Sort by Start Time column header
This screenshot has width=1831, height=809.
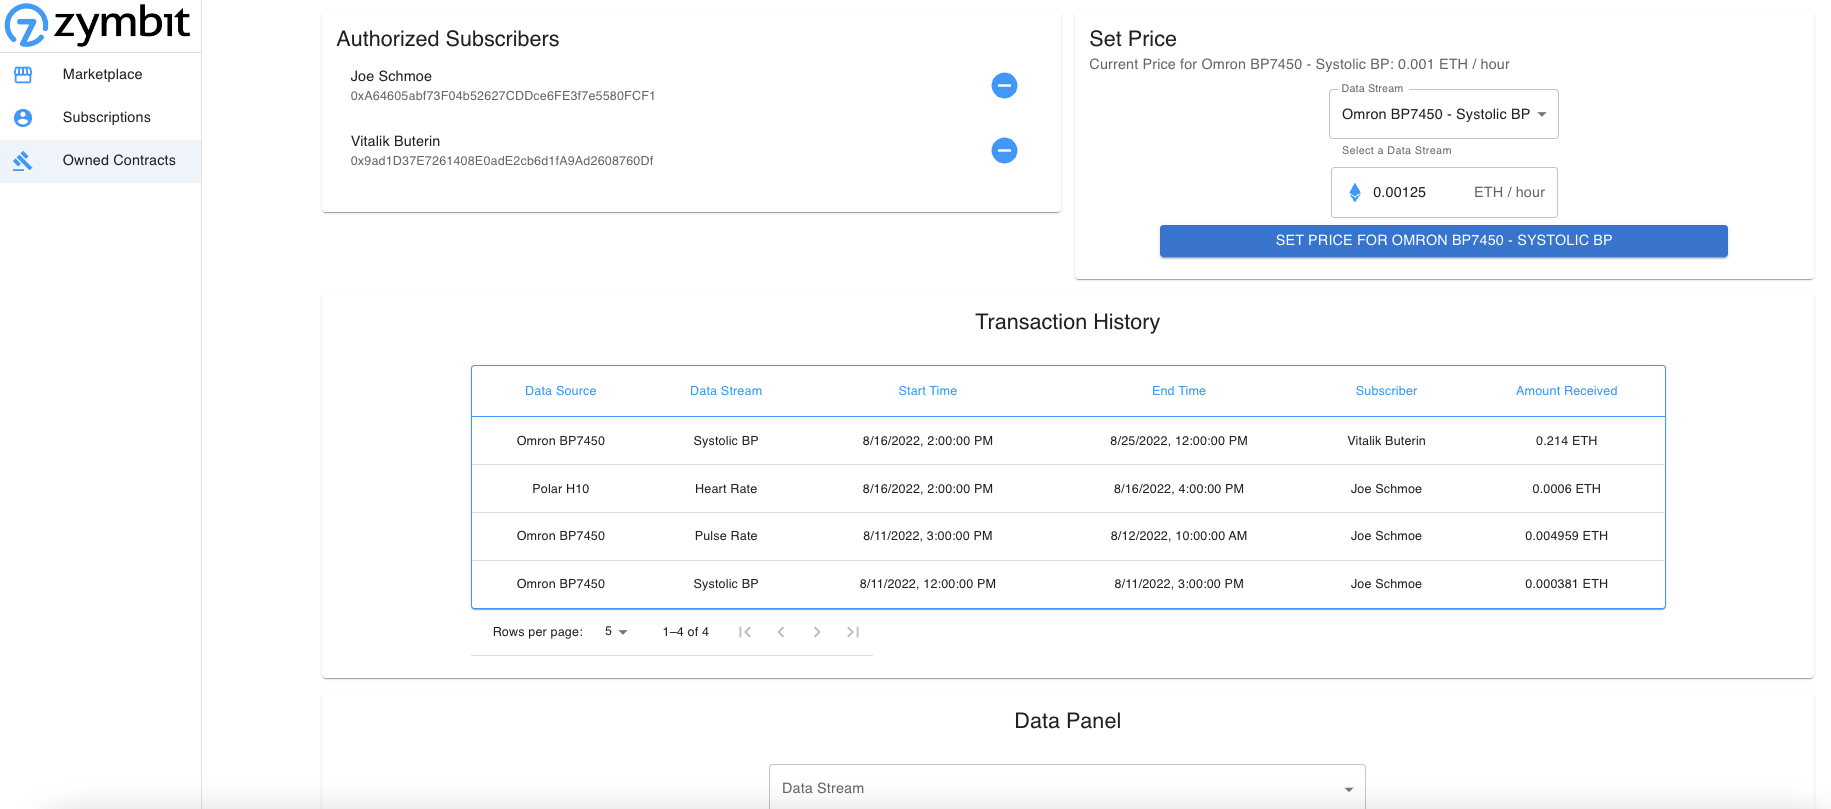pos(927,391)
